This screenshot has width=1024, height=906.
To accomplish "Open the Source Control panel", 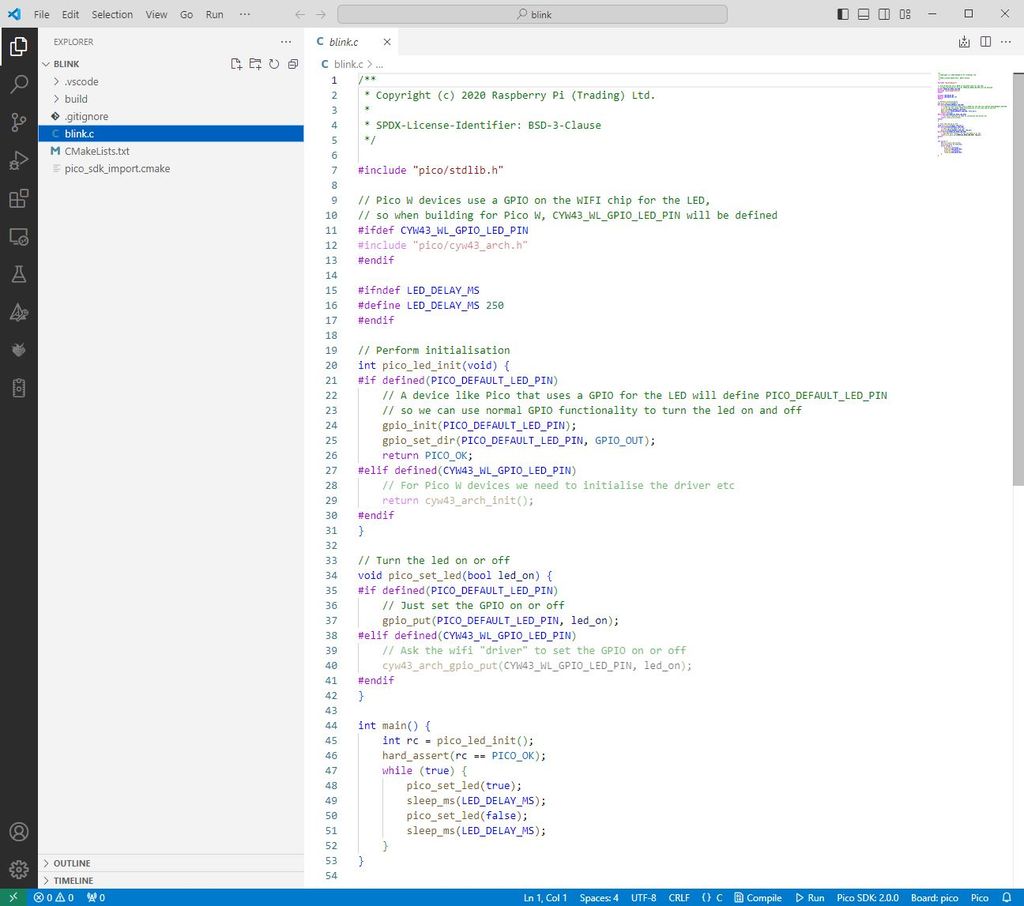I will [x=18, y=122].
